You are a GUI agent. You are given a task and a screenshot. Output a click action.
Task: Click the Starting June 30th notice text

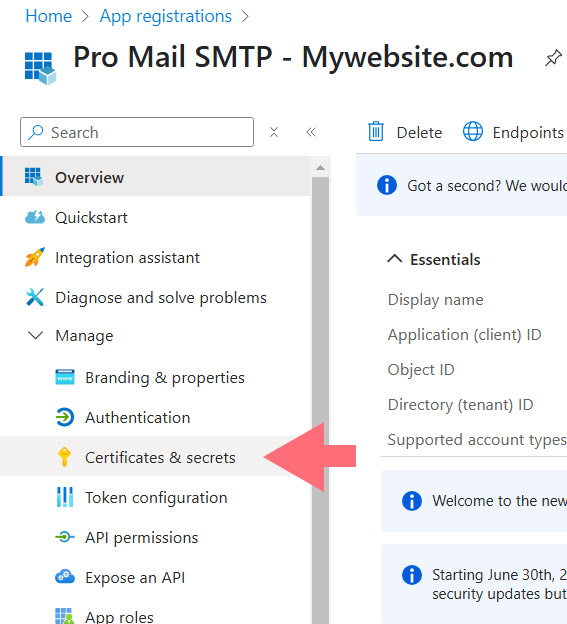(499, 584)
